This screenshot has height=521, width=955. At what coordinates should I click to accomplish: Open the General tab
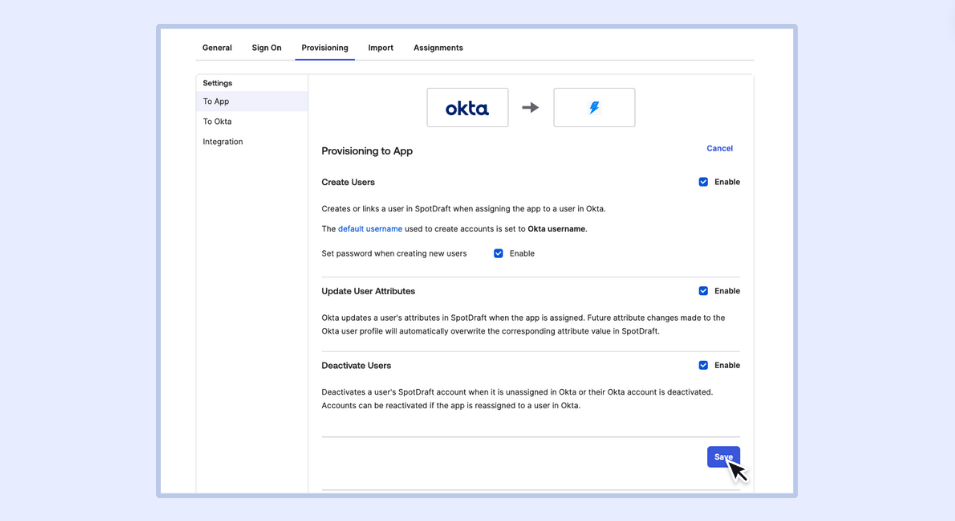217,48
